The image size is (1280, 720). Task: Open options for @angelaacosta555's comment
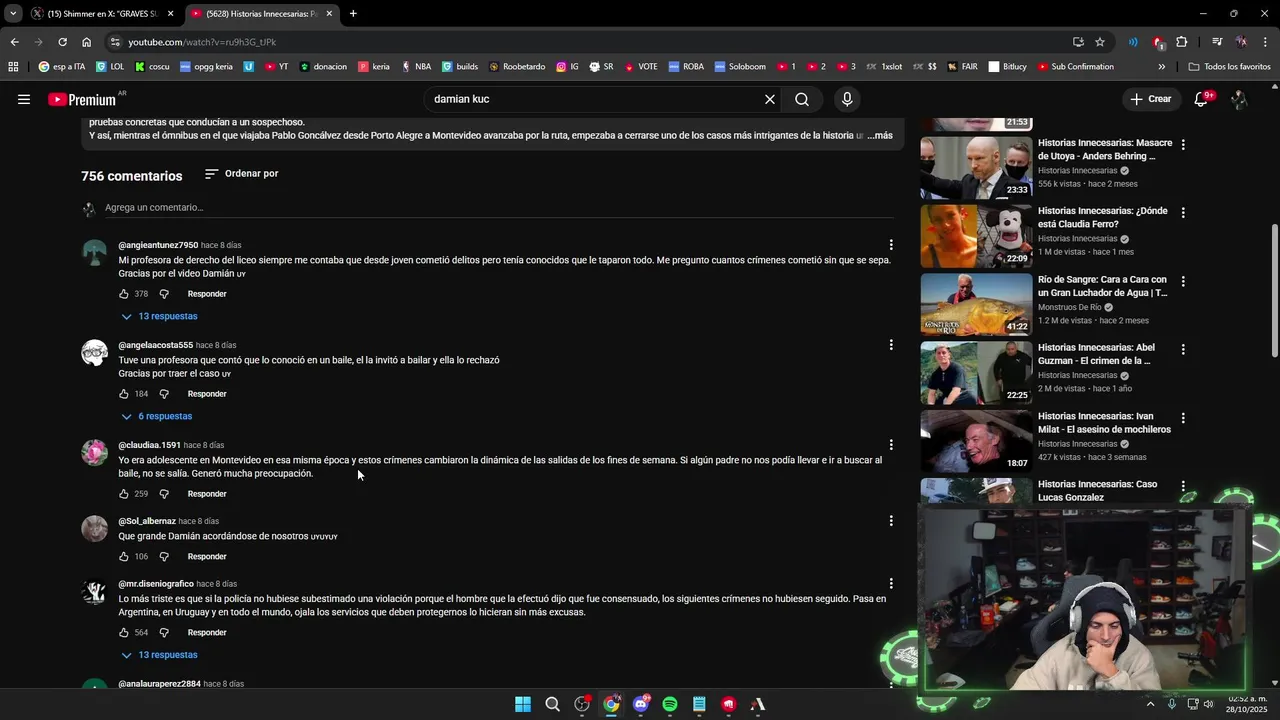click(891, 345)
